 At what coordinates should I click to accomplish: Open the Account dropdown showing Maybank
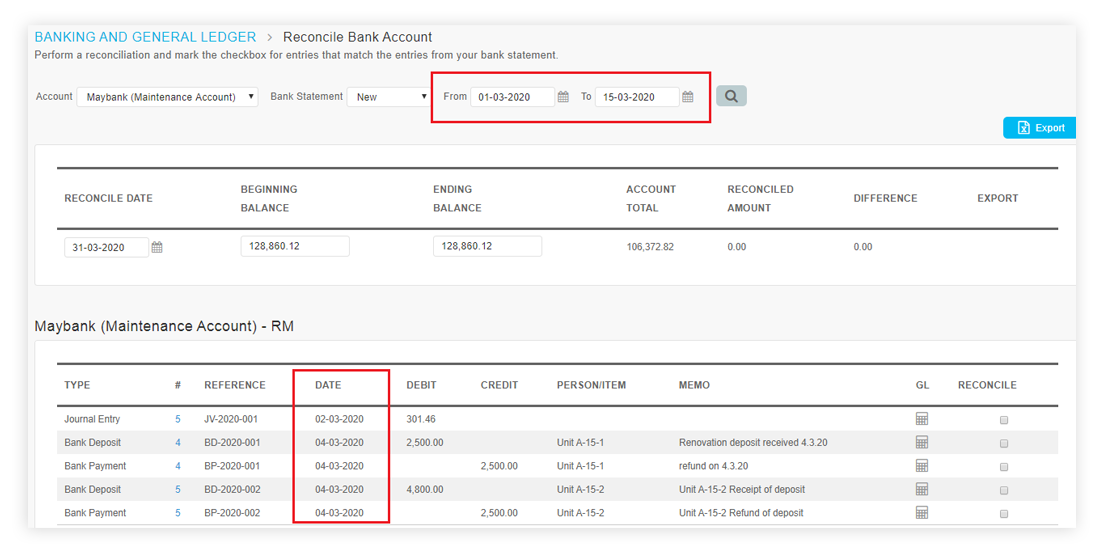(167, 97)
